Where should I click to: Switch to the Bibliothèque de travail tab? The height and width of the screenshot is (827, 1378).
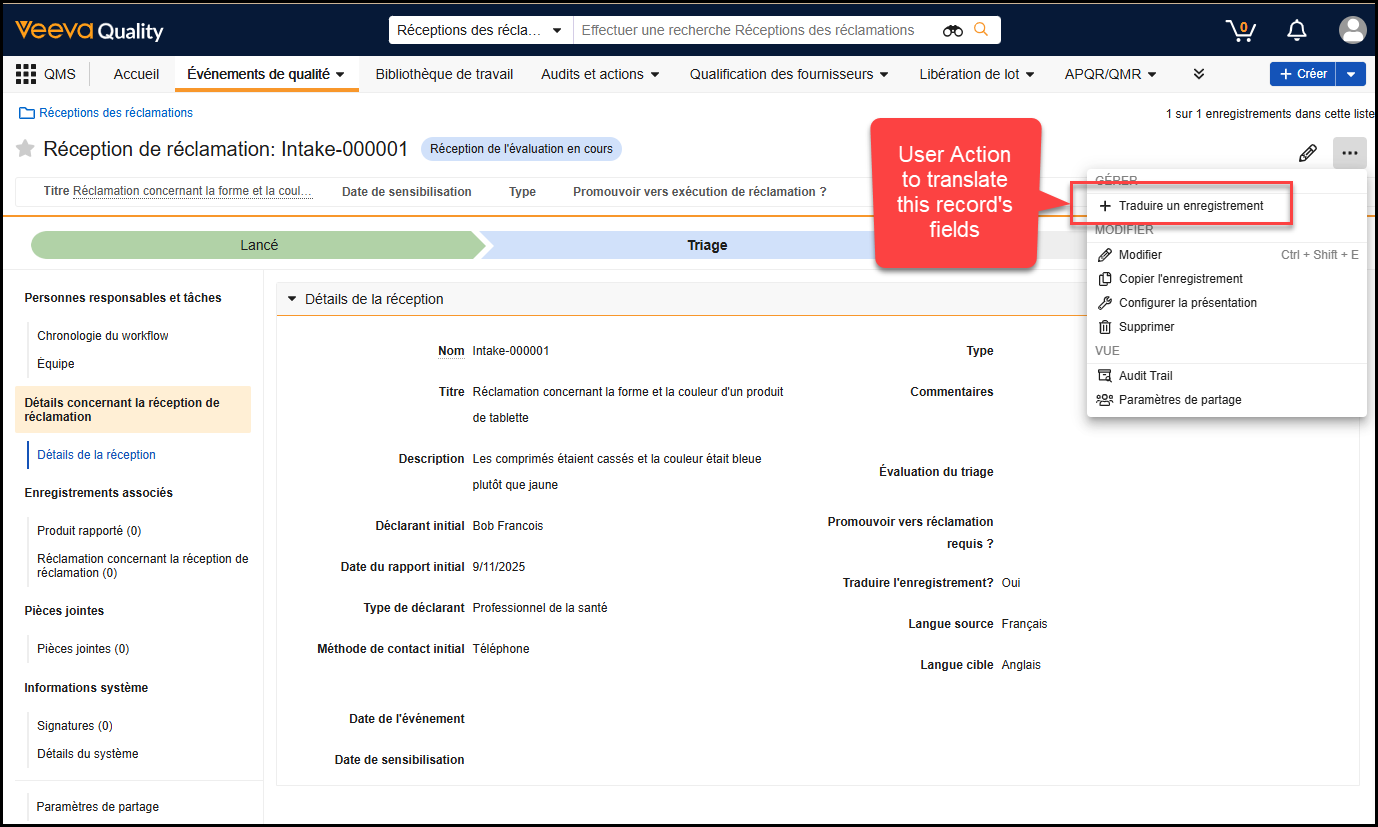click(444, 74)
